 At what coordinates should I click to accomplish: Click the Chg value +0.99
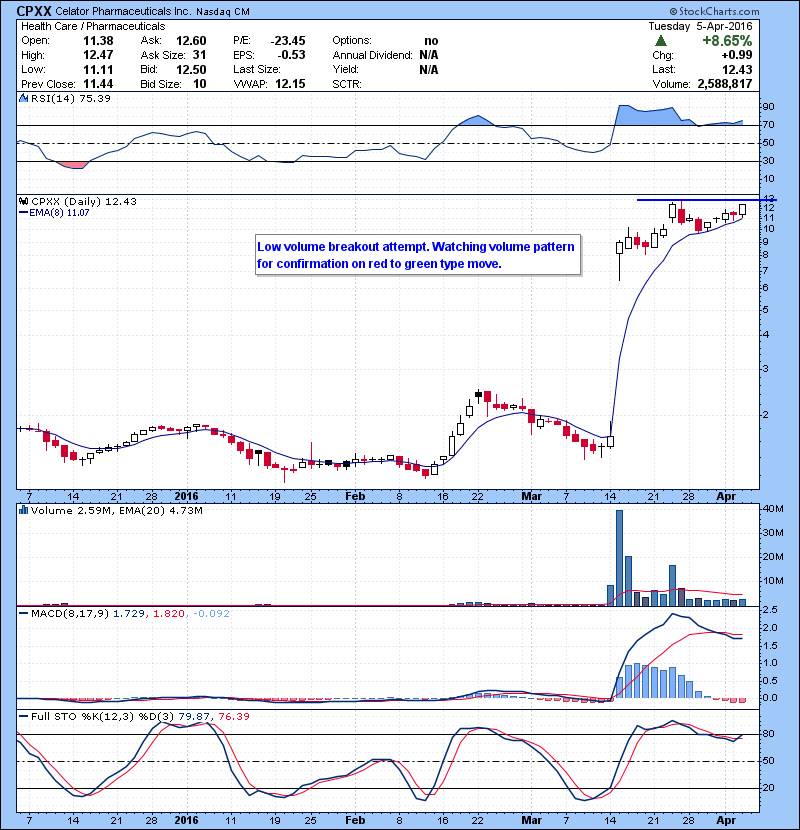pyautogui.click(x=737, y=55)
